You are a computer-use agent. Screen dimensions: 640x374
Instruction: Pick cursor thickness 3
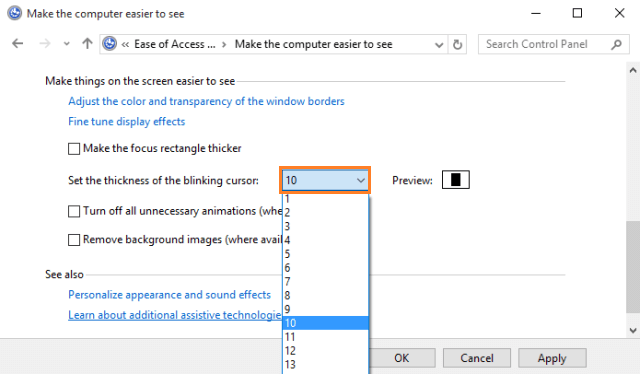point(325,226)
